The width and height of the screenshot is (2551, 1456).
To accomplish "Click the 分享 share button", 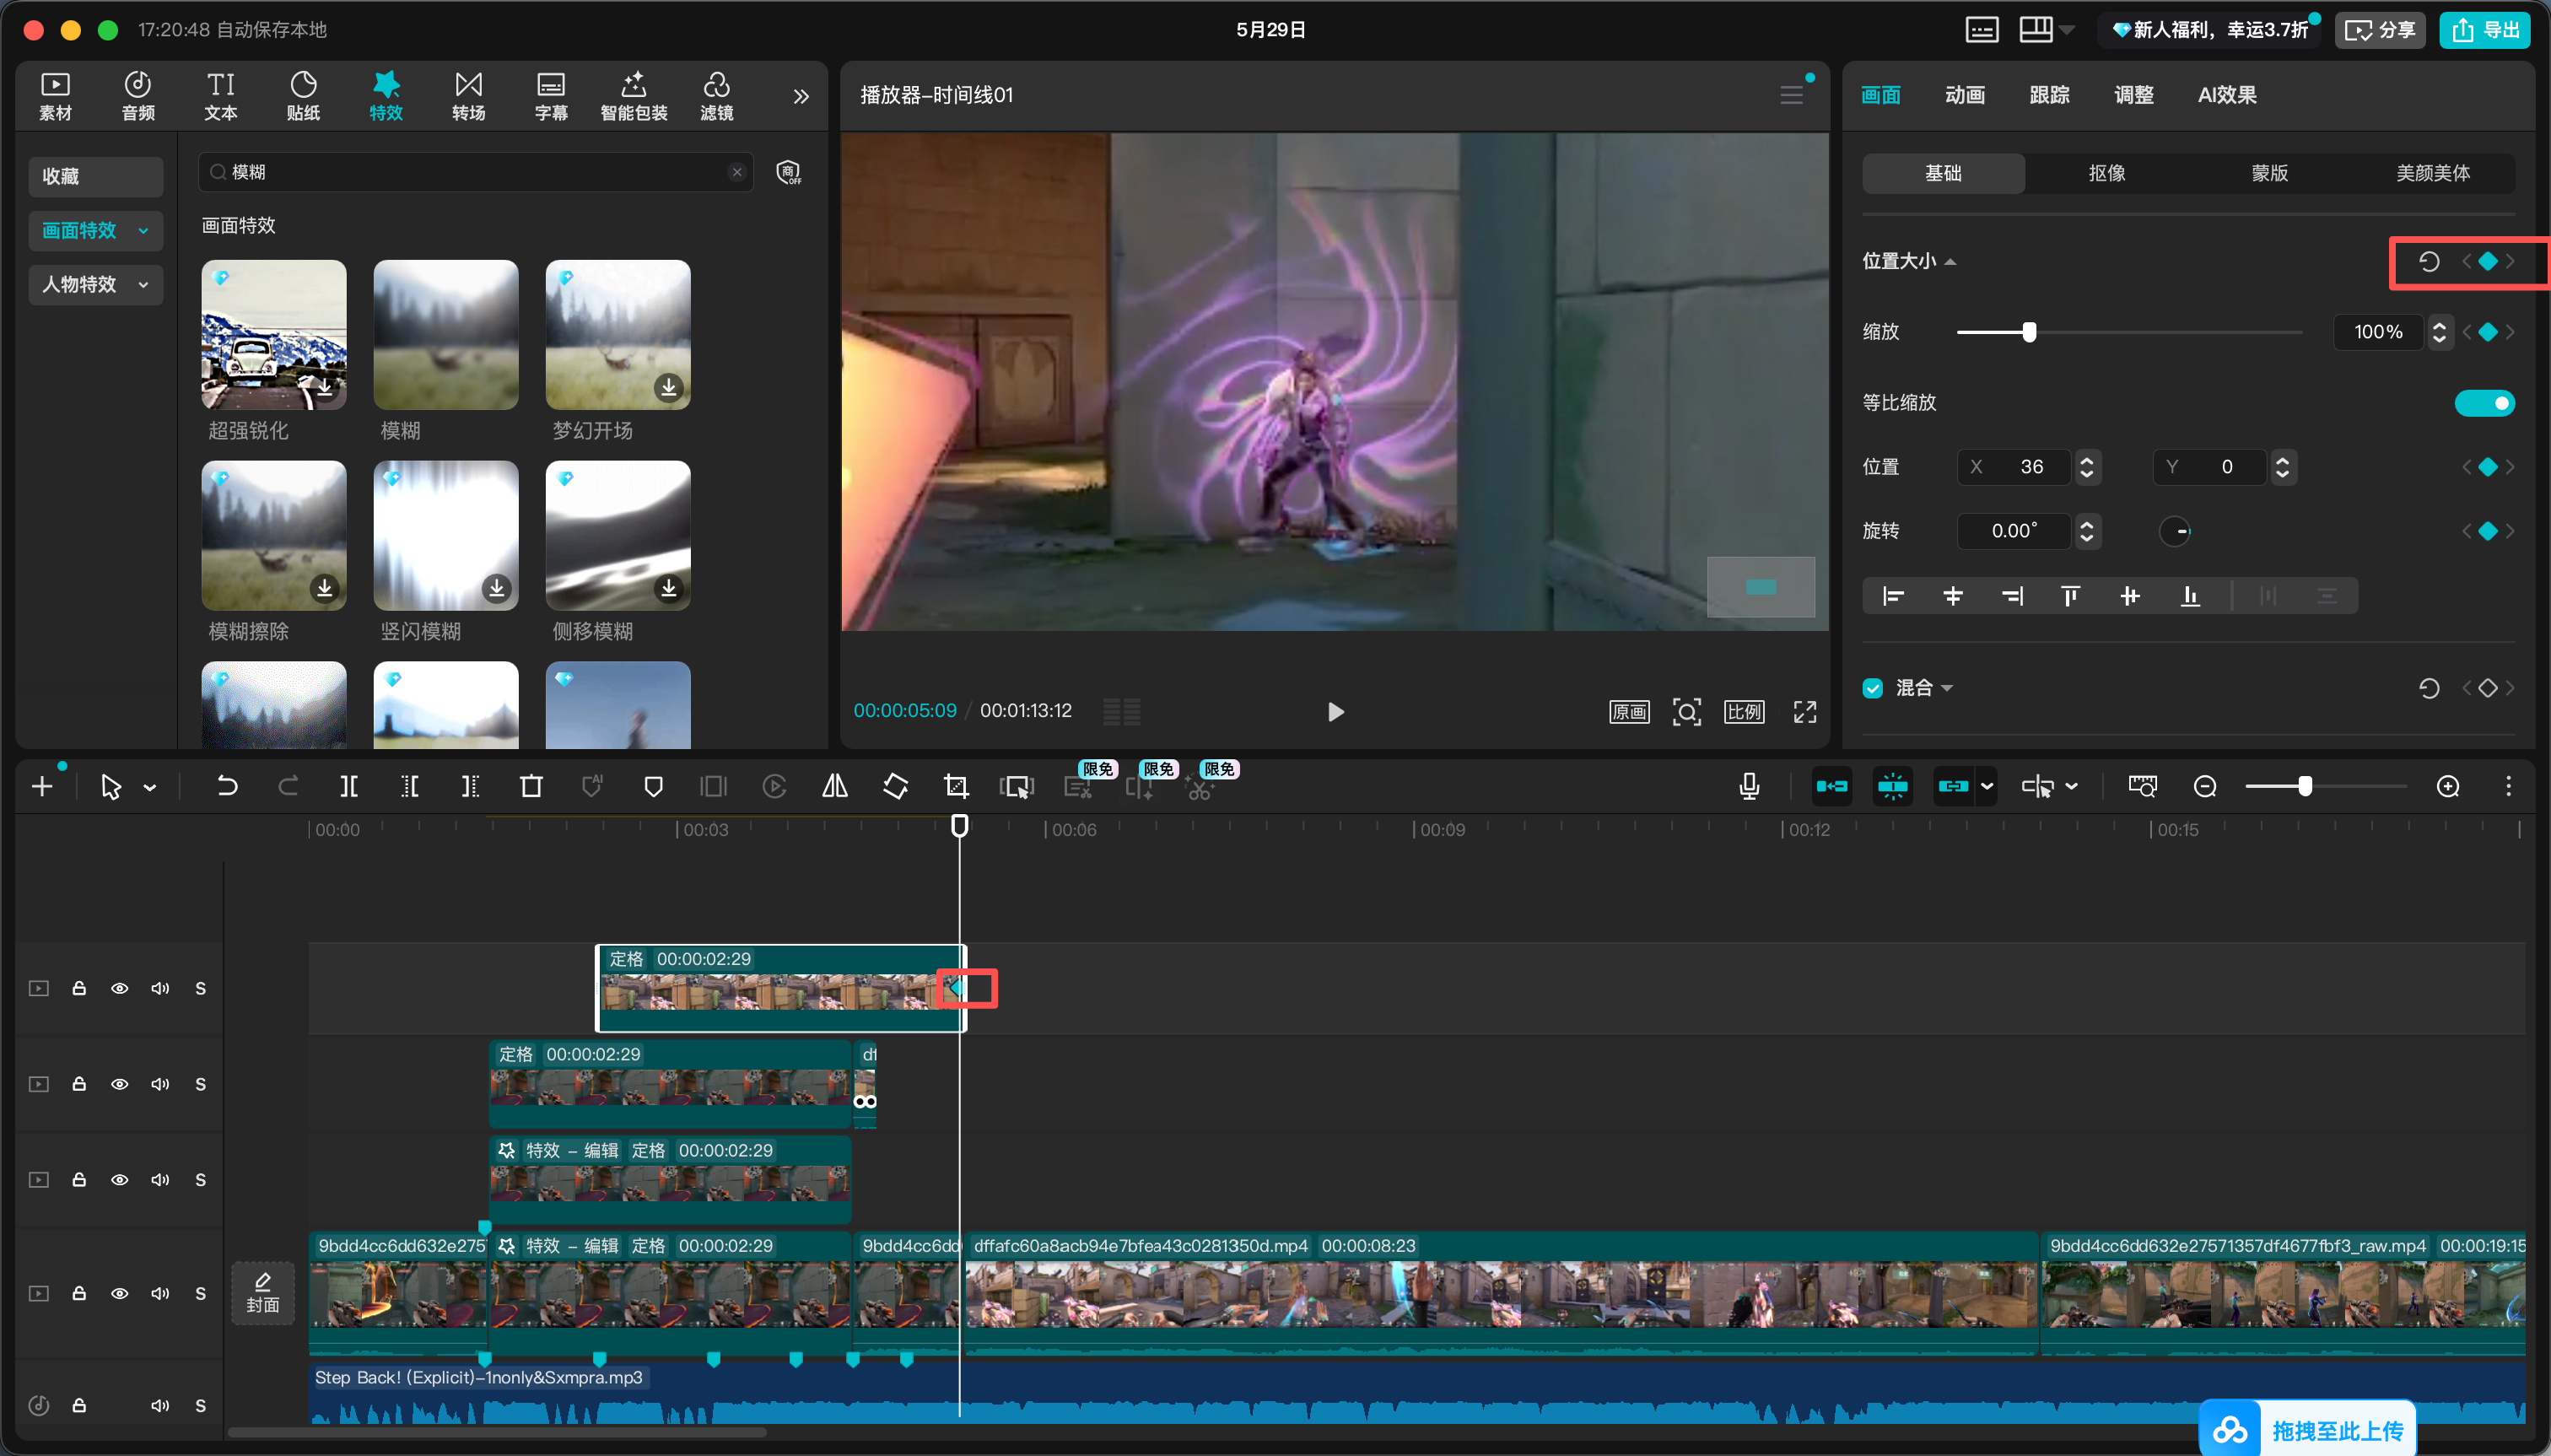I will click(2380, 30).
